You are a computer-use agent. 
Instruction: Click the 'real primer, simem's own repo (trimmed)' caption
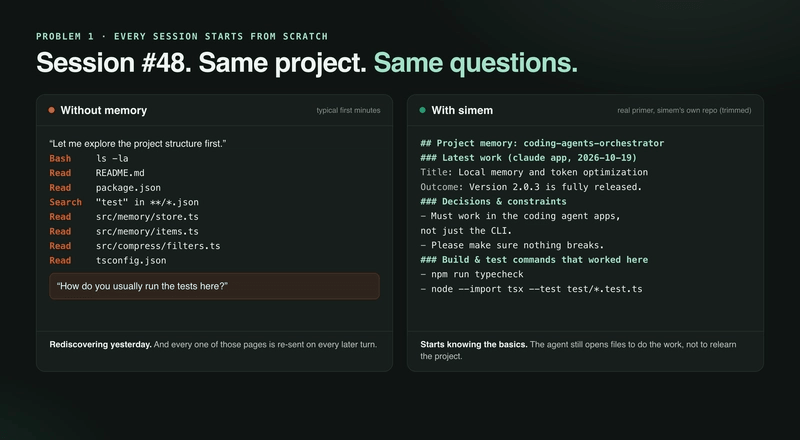[x=684, y=110]
